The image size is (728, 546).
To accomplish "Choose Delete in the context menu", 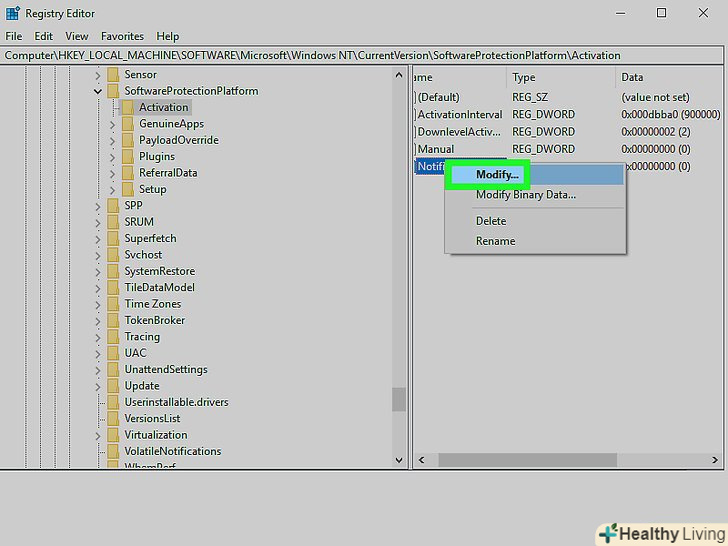I will pyautogui.click(x=491, y=221).
